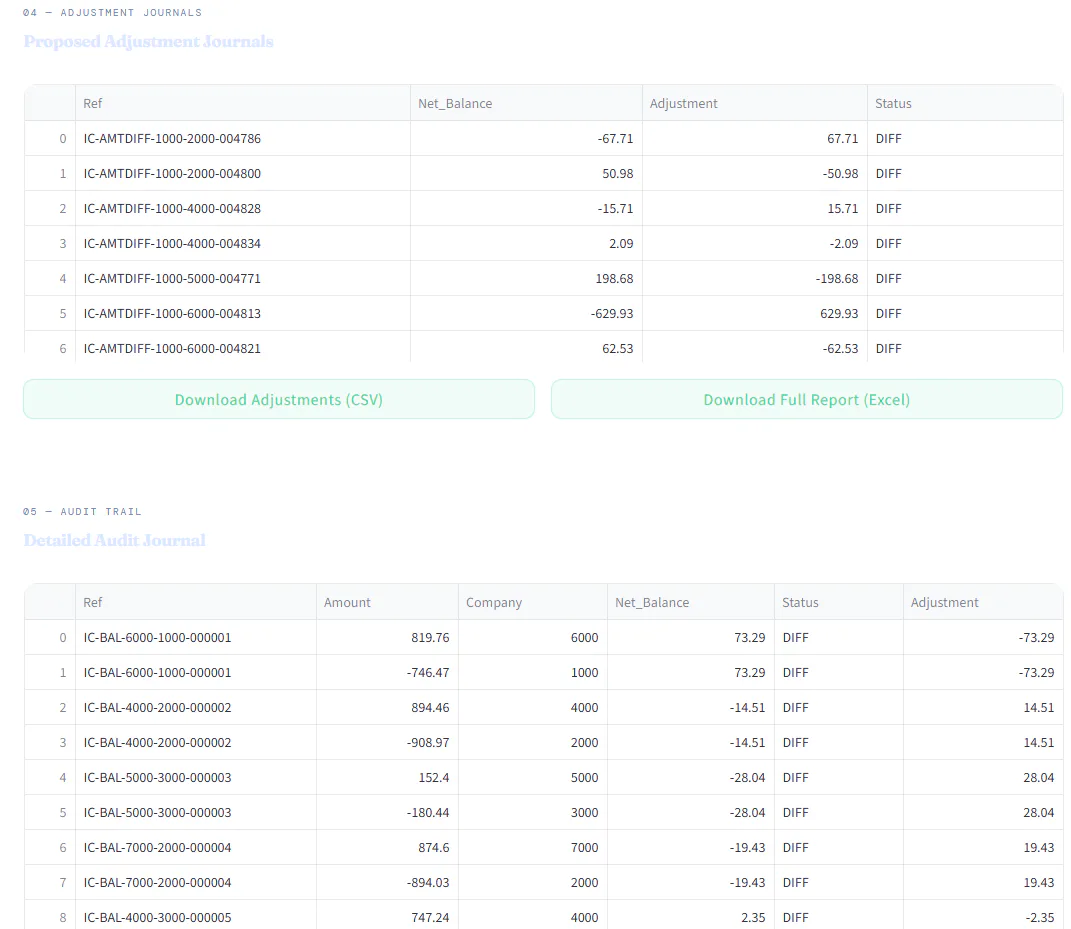Click the Adjustment value -2.09

coord(755,243)
